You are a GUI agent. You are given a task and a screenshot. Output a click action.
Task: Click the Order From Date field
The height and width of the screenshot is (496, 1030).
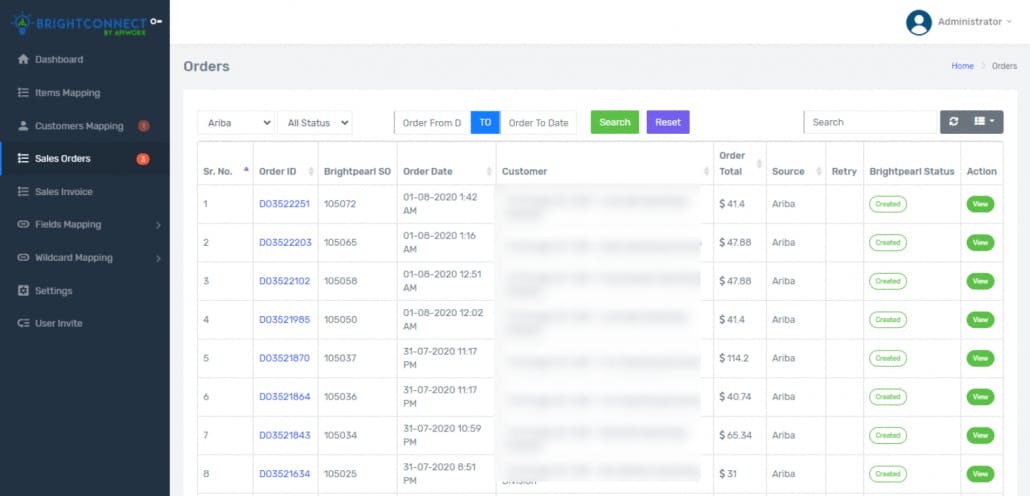coord(432,123)
